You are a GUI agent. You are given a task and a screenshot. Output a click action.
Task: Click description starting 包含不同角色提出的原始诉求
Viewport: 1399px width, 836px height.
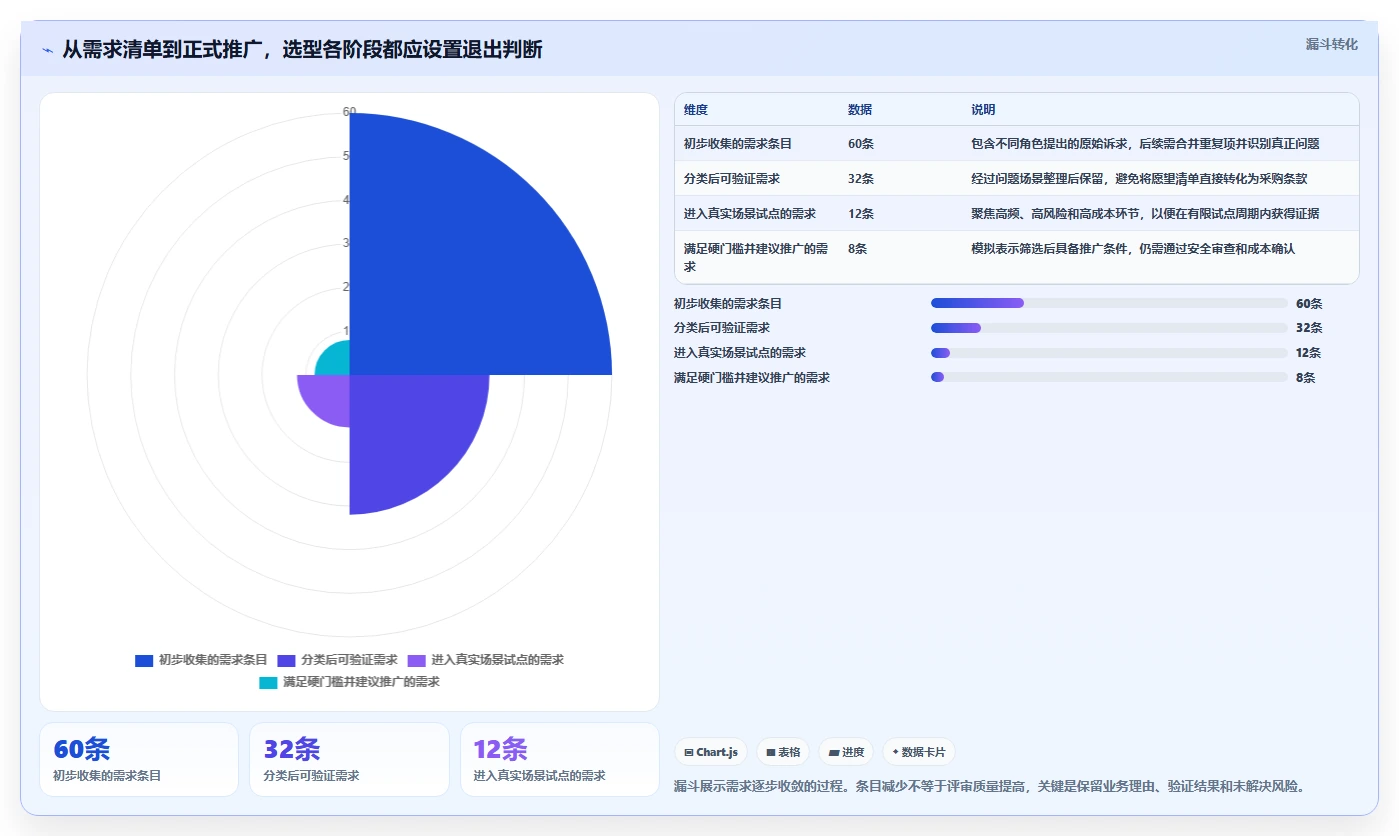tap(1145, 144)
